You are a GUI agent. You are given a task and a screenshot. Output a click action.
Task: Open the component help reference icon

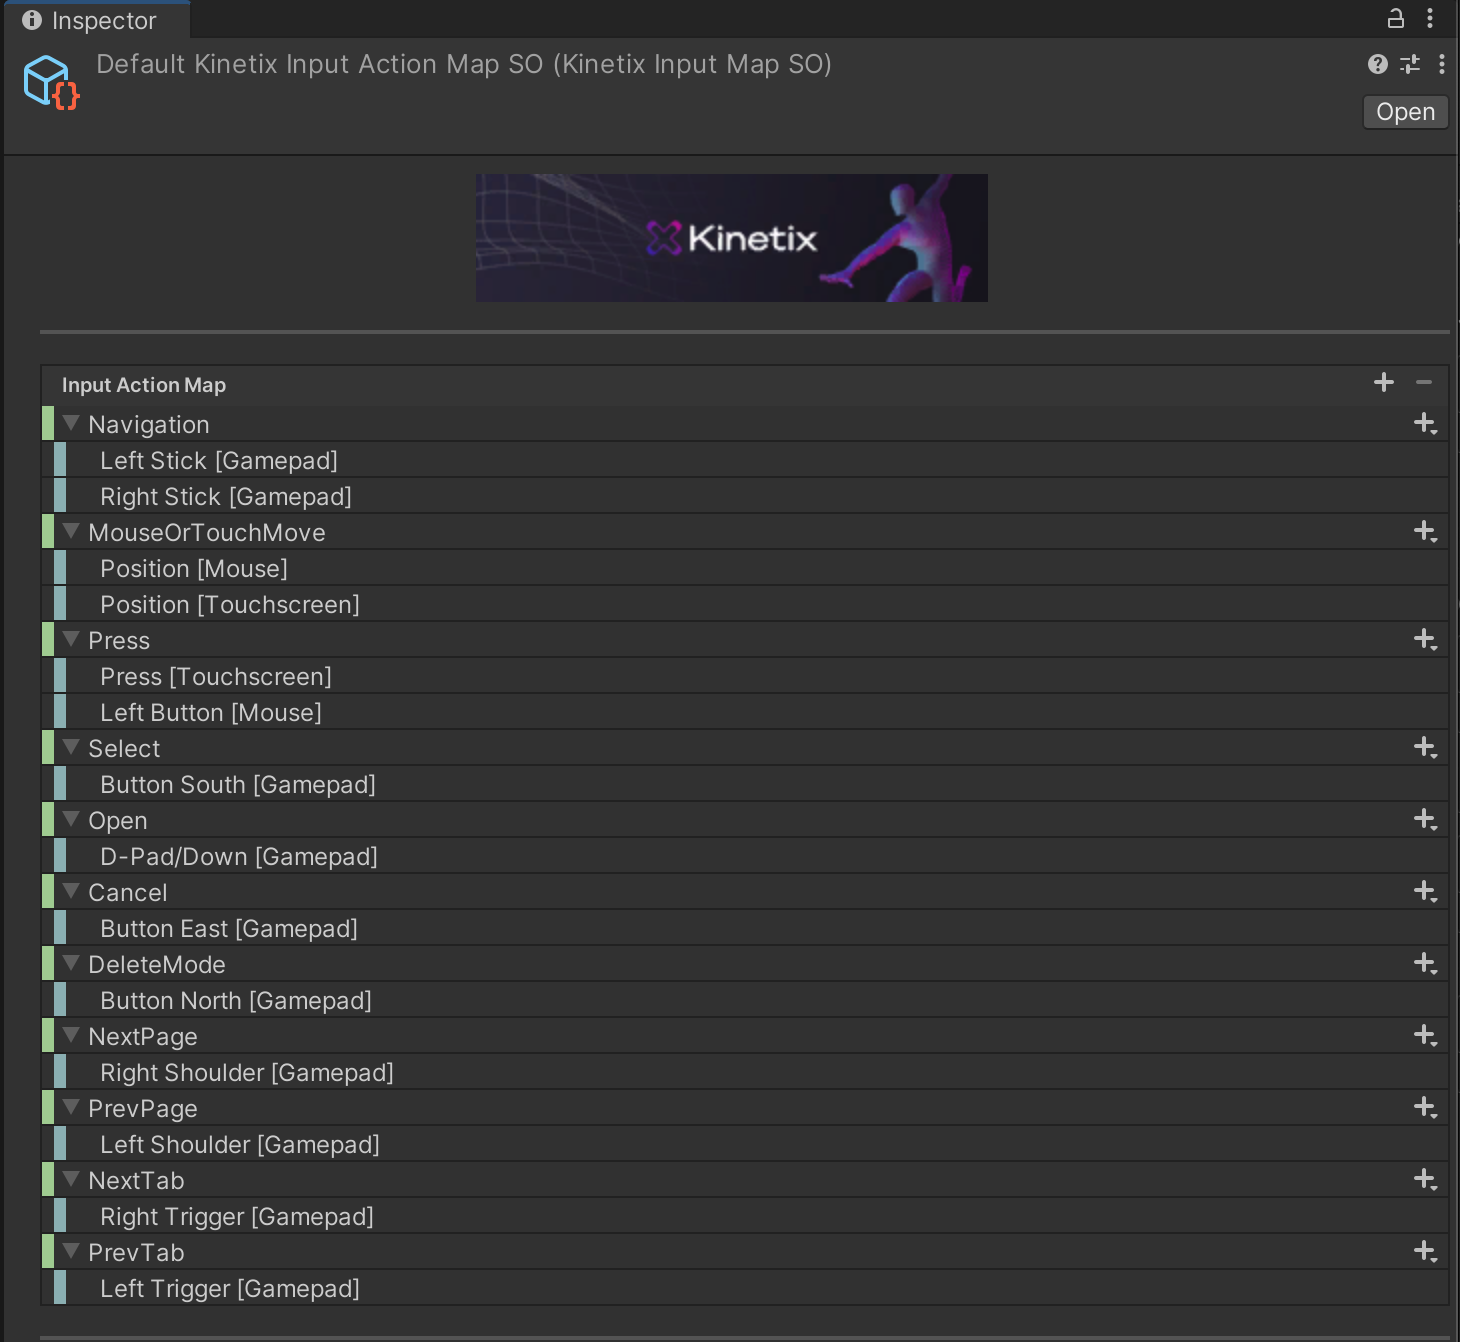tap(1377, 64)
